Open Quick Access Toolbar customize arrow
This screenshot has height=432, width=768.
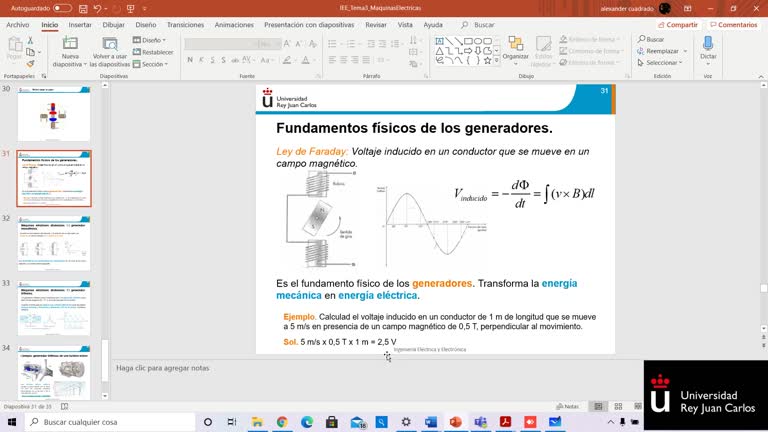pos(144,8)
